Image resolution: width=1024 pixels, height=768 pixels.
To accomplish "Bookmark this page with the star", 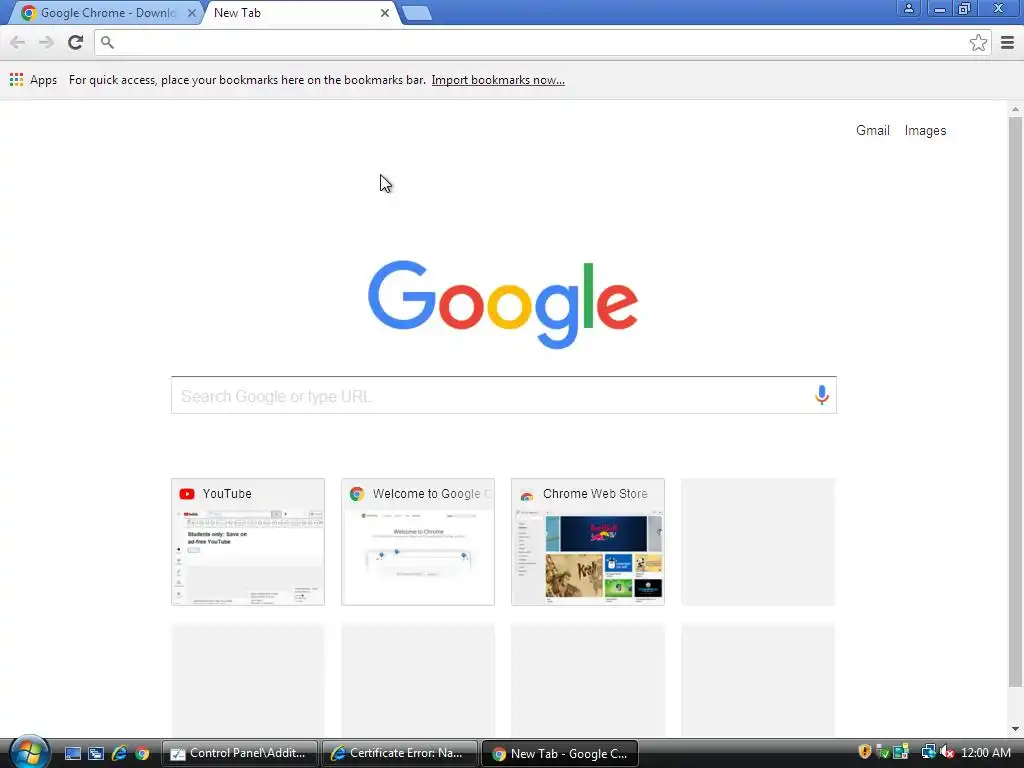I will point(978,42).
